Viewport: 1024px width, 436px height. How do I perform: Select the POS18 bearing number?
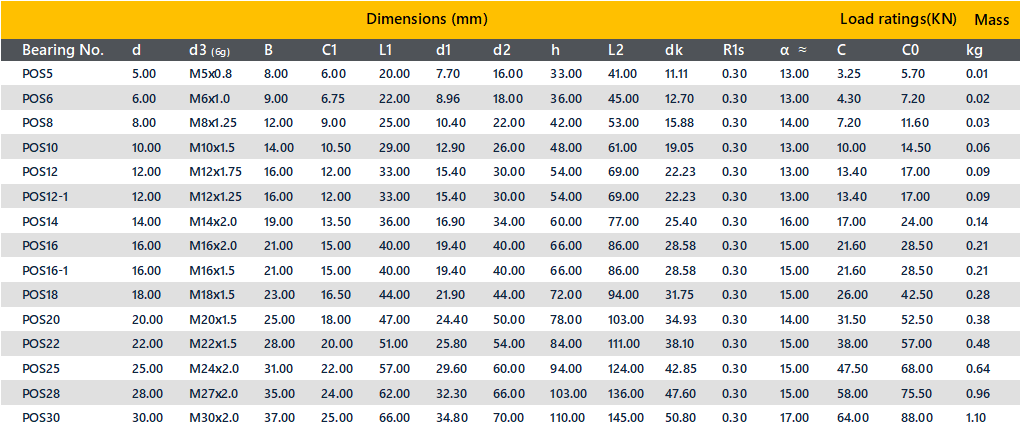[x=40, y=295]
